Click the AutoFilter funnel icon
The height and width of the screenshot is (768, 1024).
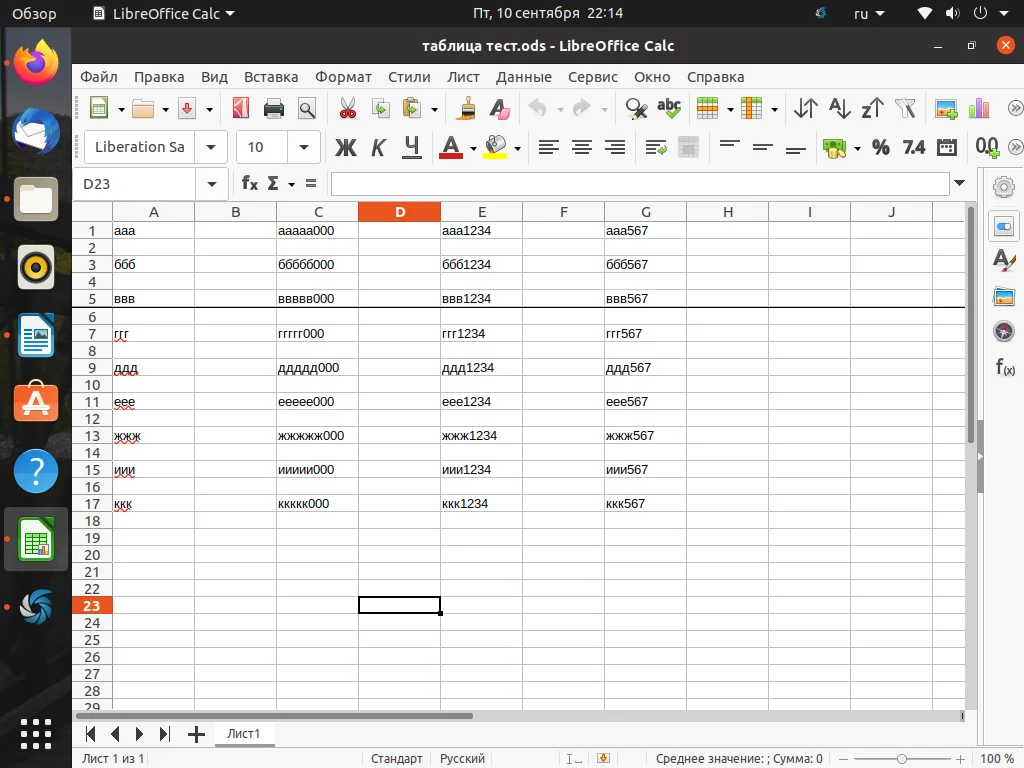905,109
